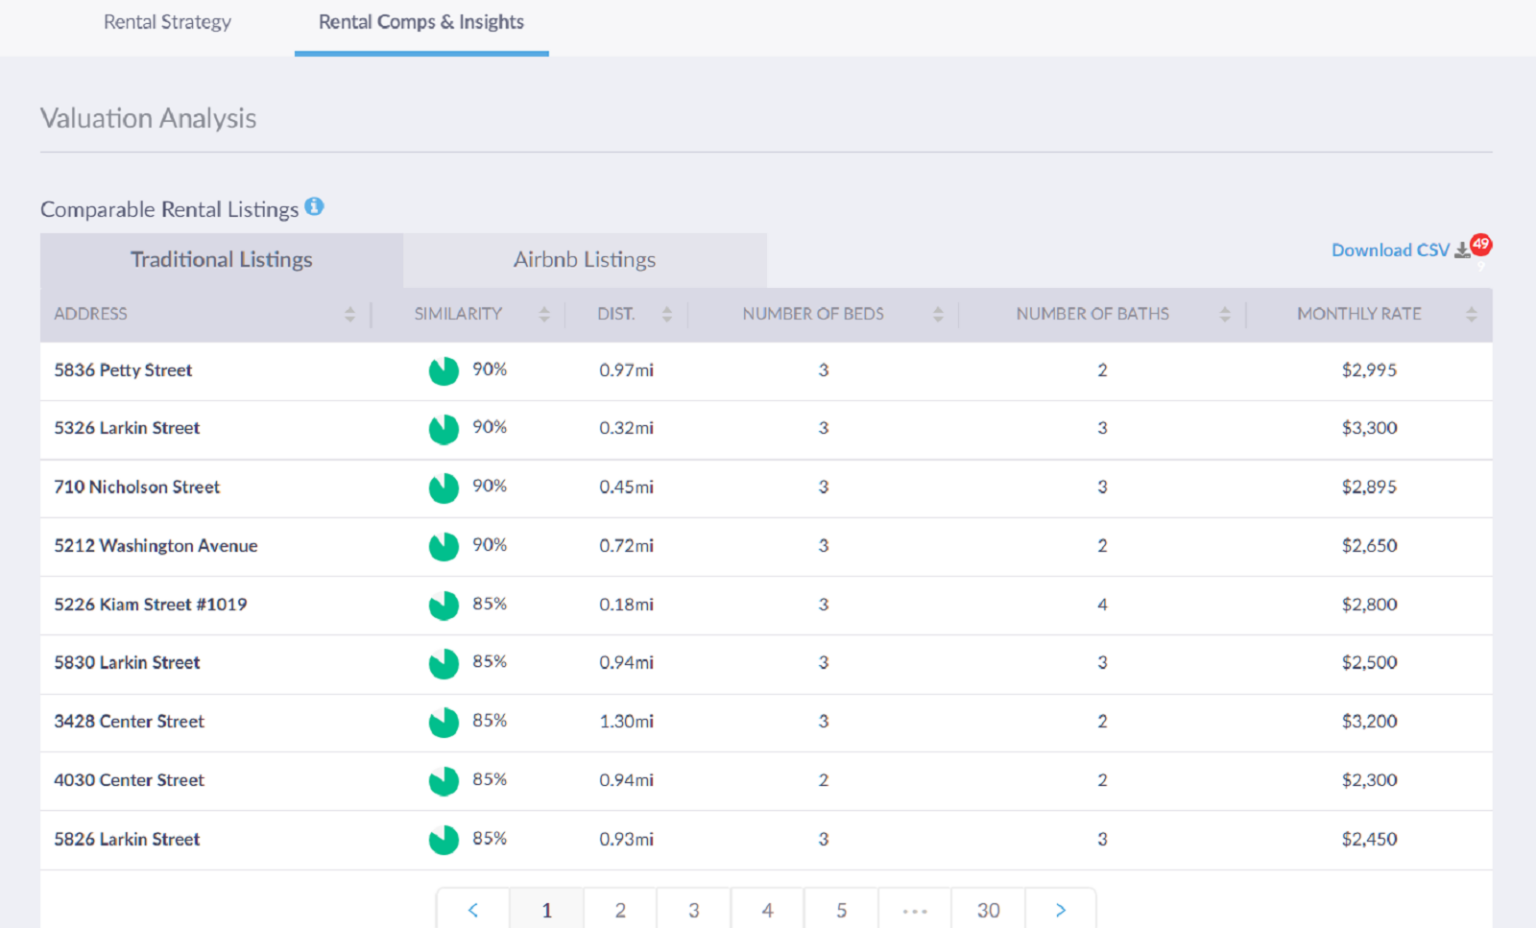Sort listings by Similarity sort arrows
This screenshot has width=1536, height=928.
tap(544, 314)
